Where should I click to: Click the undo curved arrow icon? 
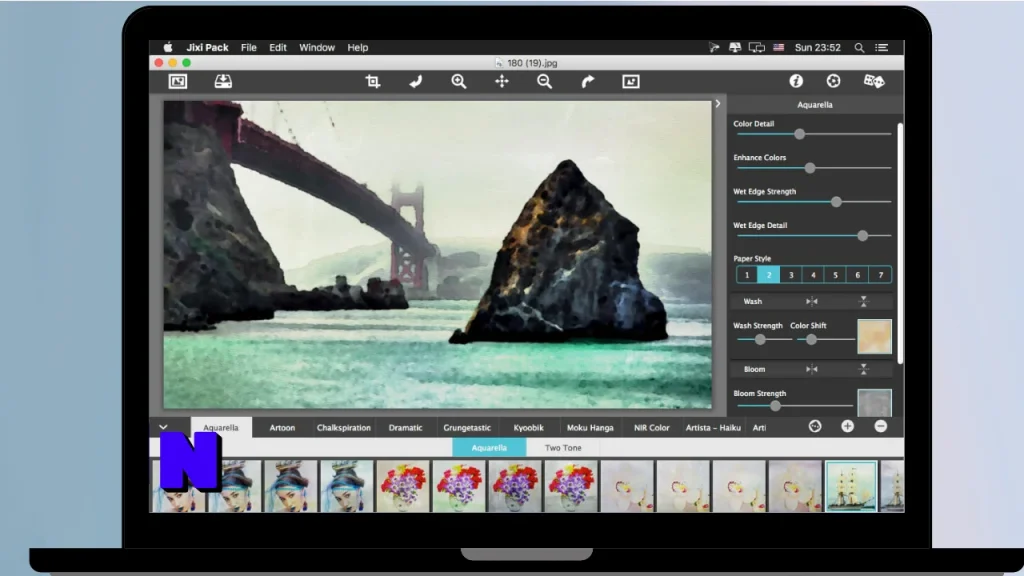[415, 81]
